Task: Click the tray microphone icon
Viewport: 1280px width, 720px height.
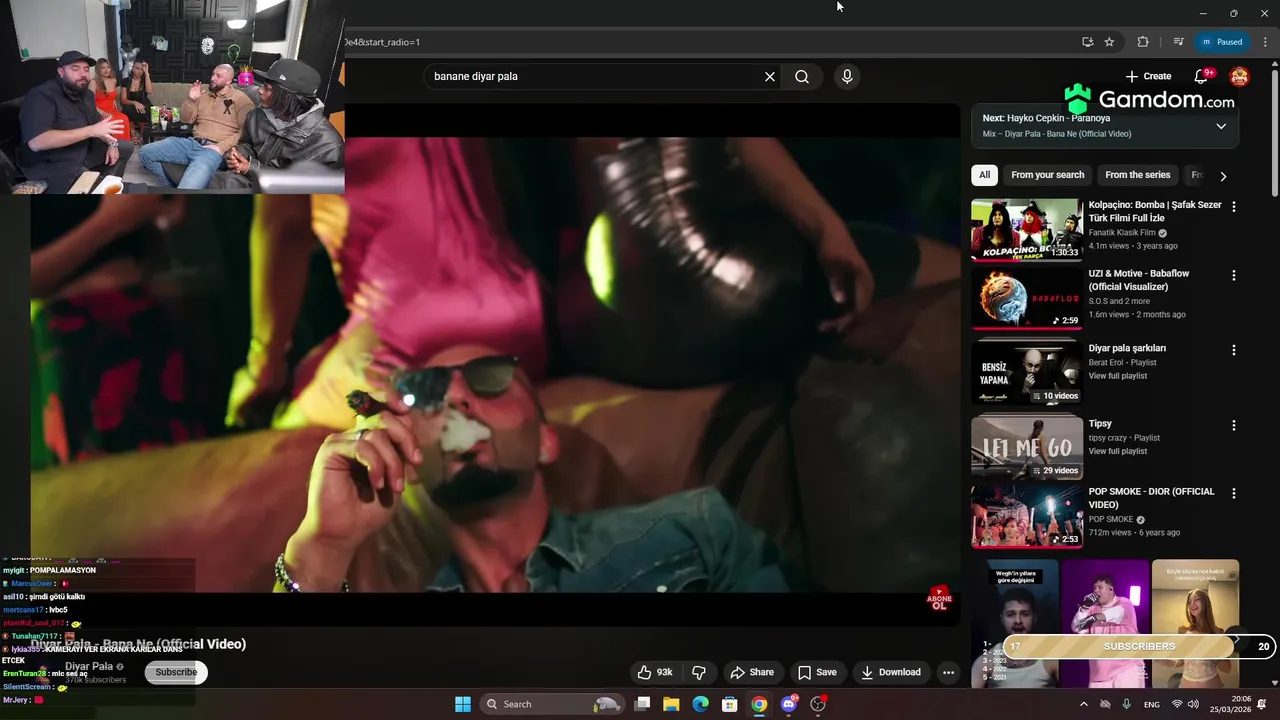Action: click(x=1126, y=704)
